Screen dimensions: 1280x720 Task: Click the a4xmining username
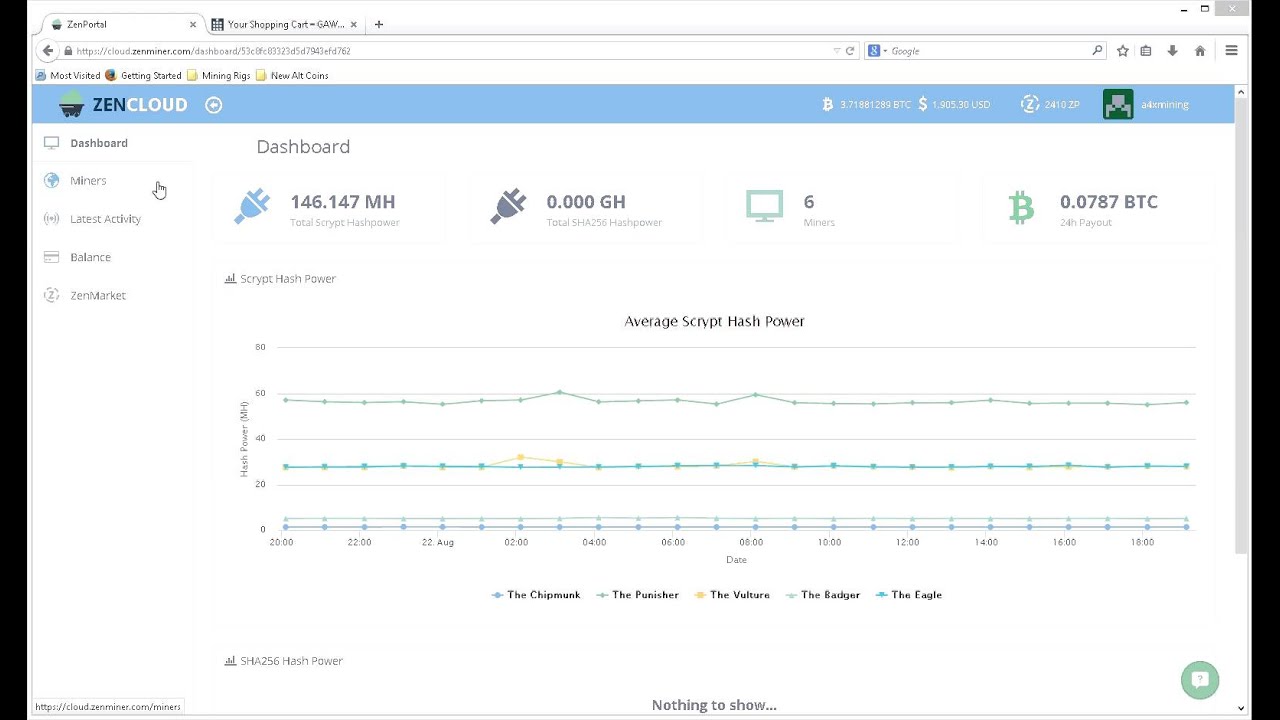(x=1165, y=105)
